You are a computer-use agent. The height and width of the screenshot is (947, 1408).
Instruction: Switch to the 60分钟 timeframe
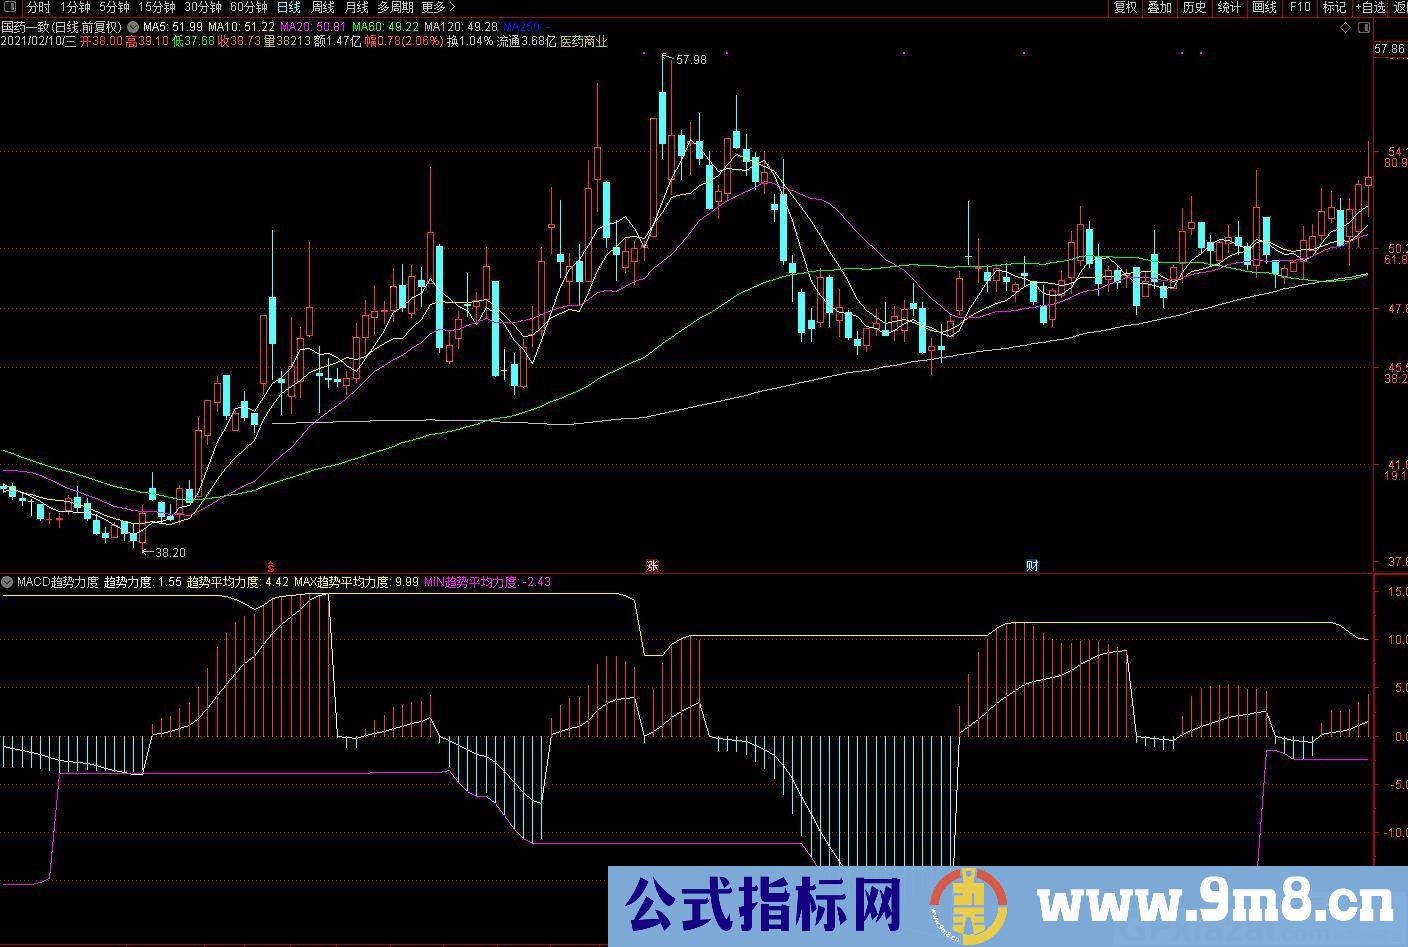coord(248,7)
